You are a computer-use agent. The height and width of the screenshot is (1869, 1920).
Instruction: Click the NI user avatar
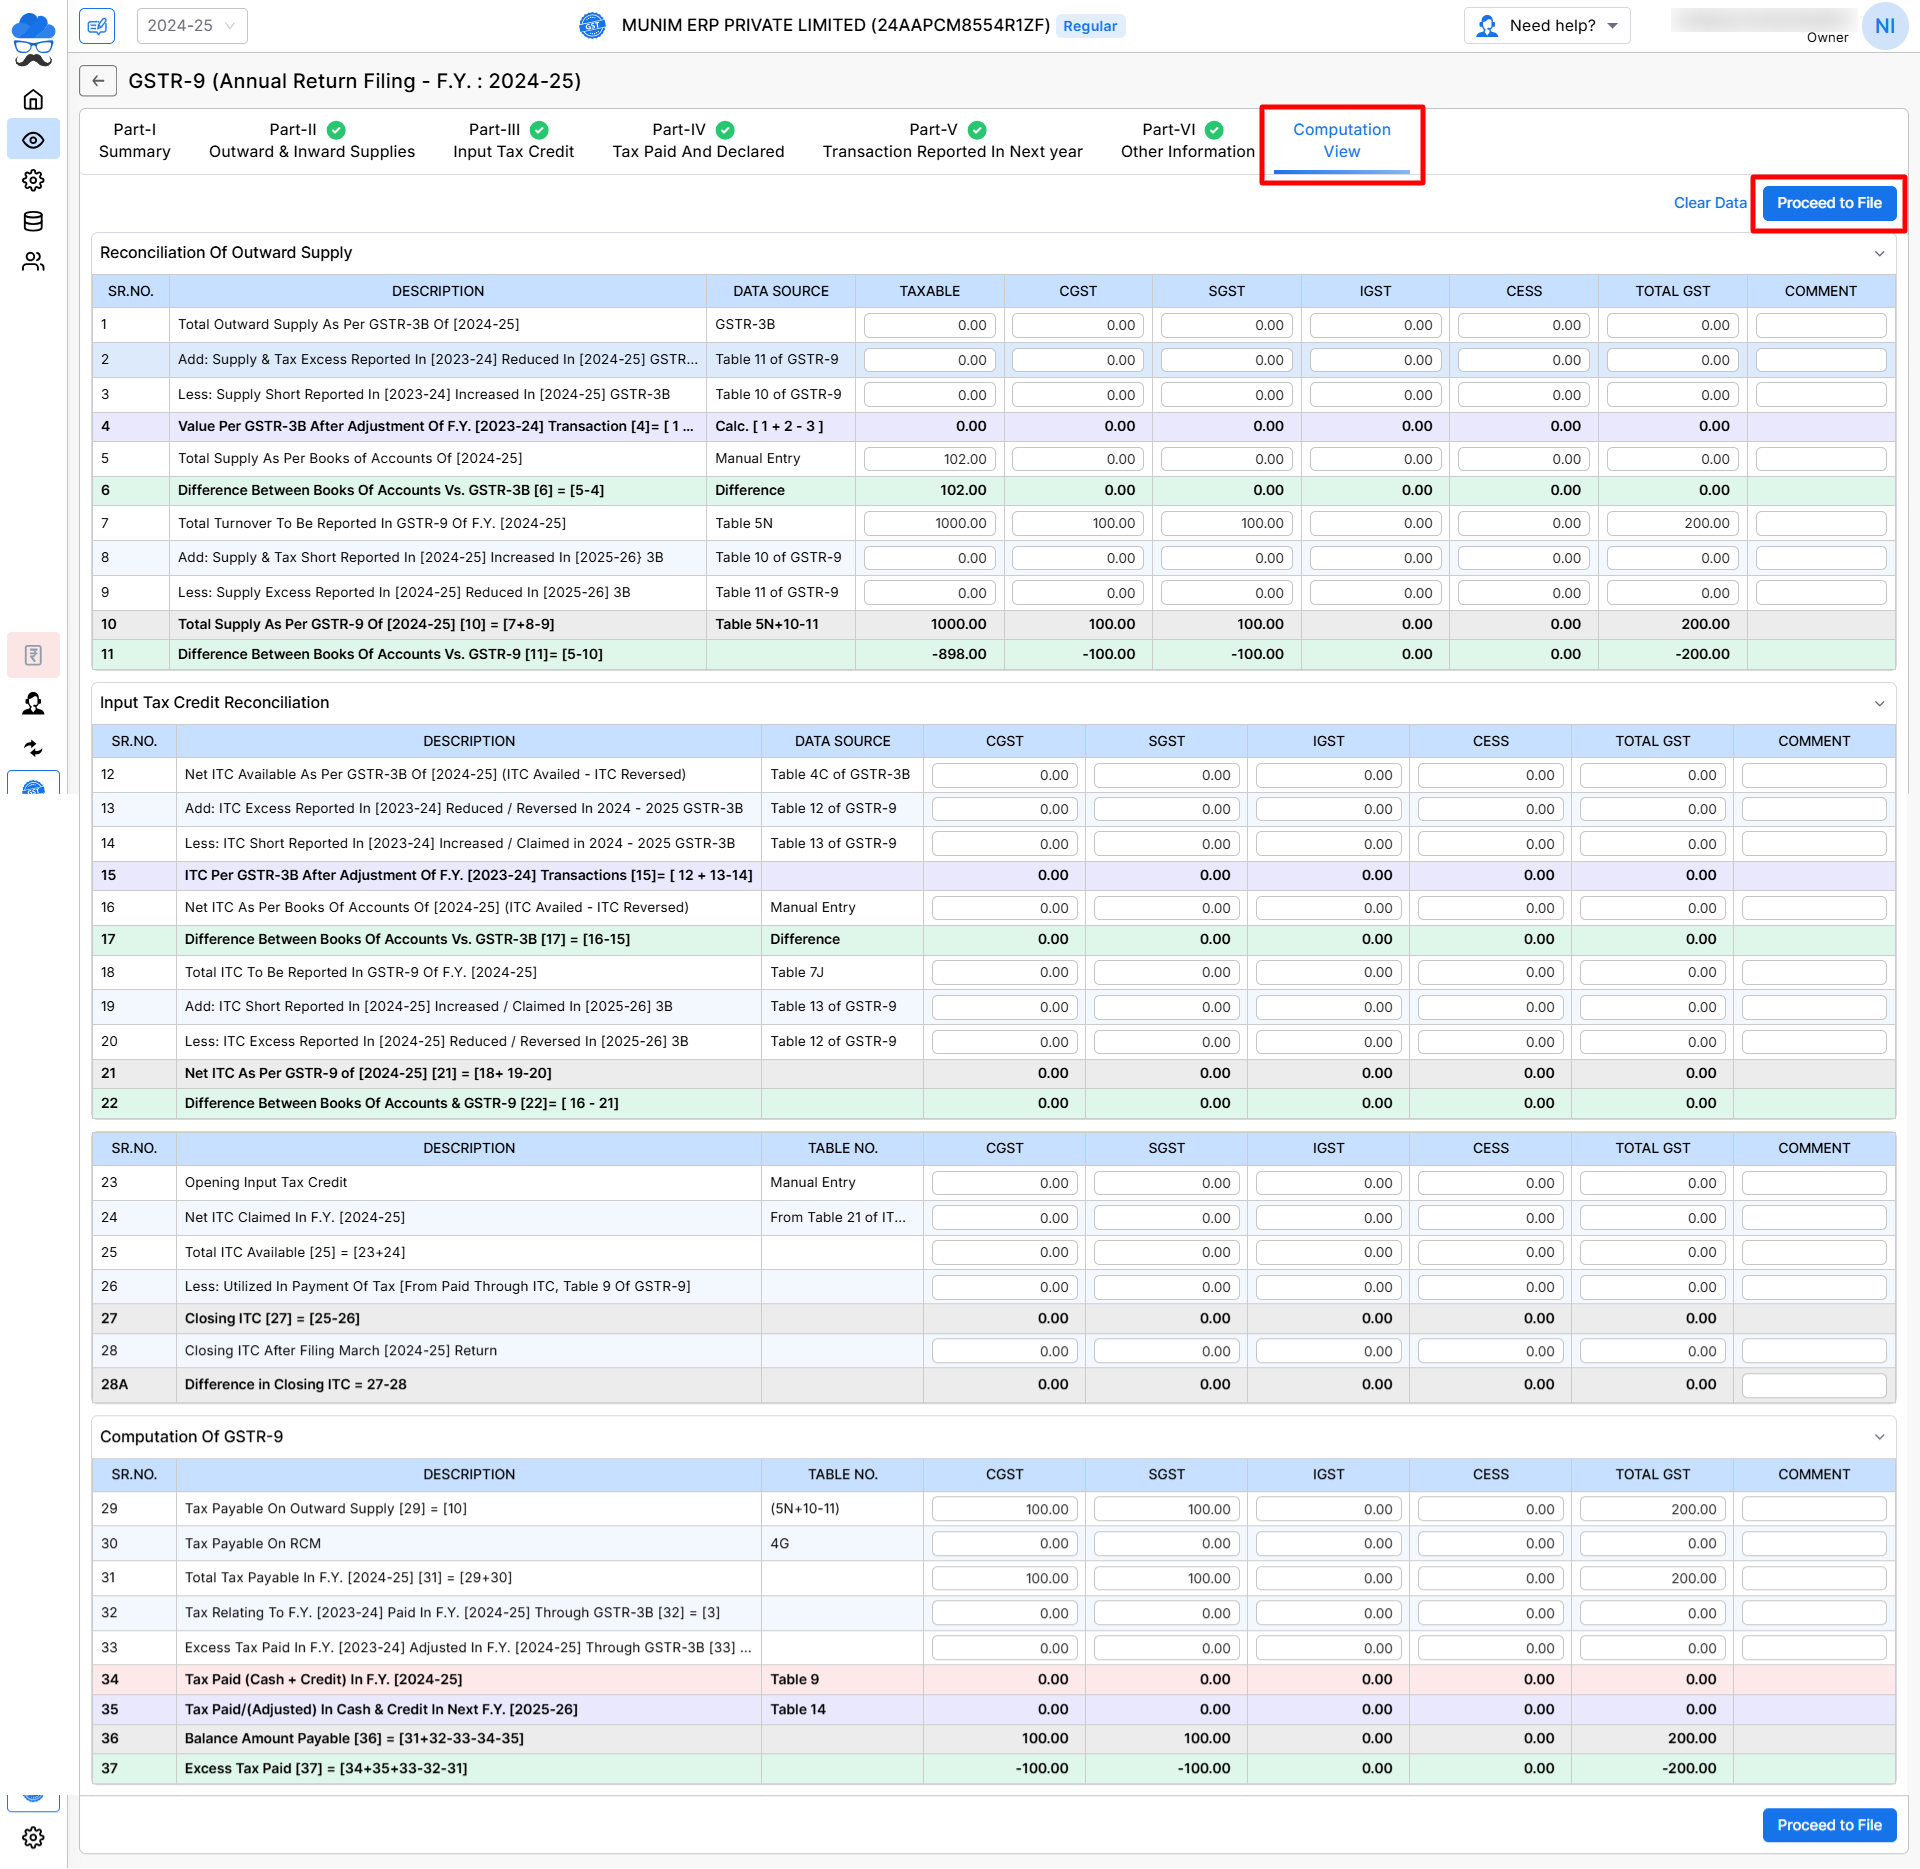point(1885,26)
